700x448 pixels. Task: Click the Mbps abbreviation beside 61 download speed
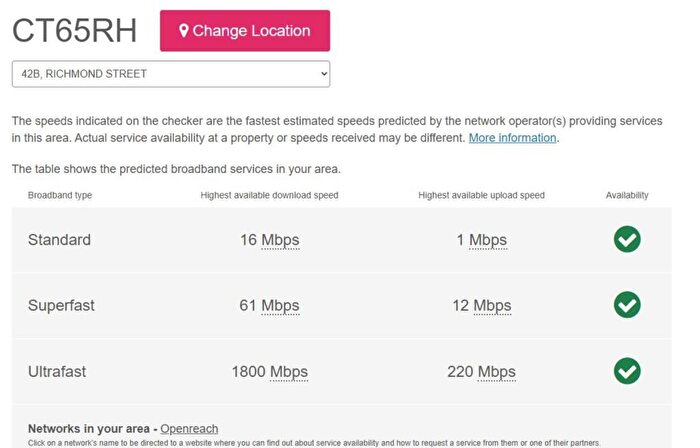coord(280,306)
